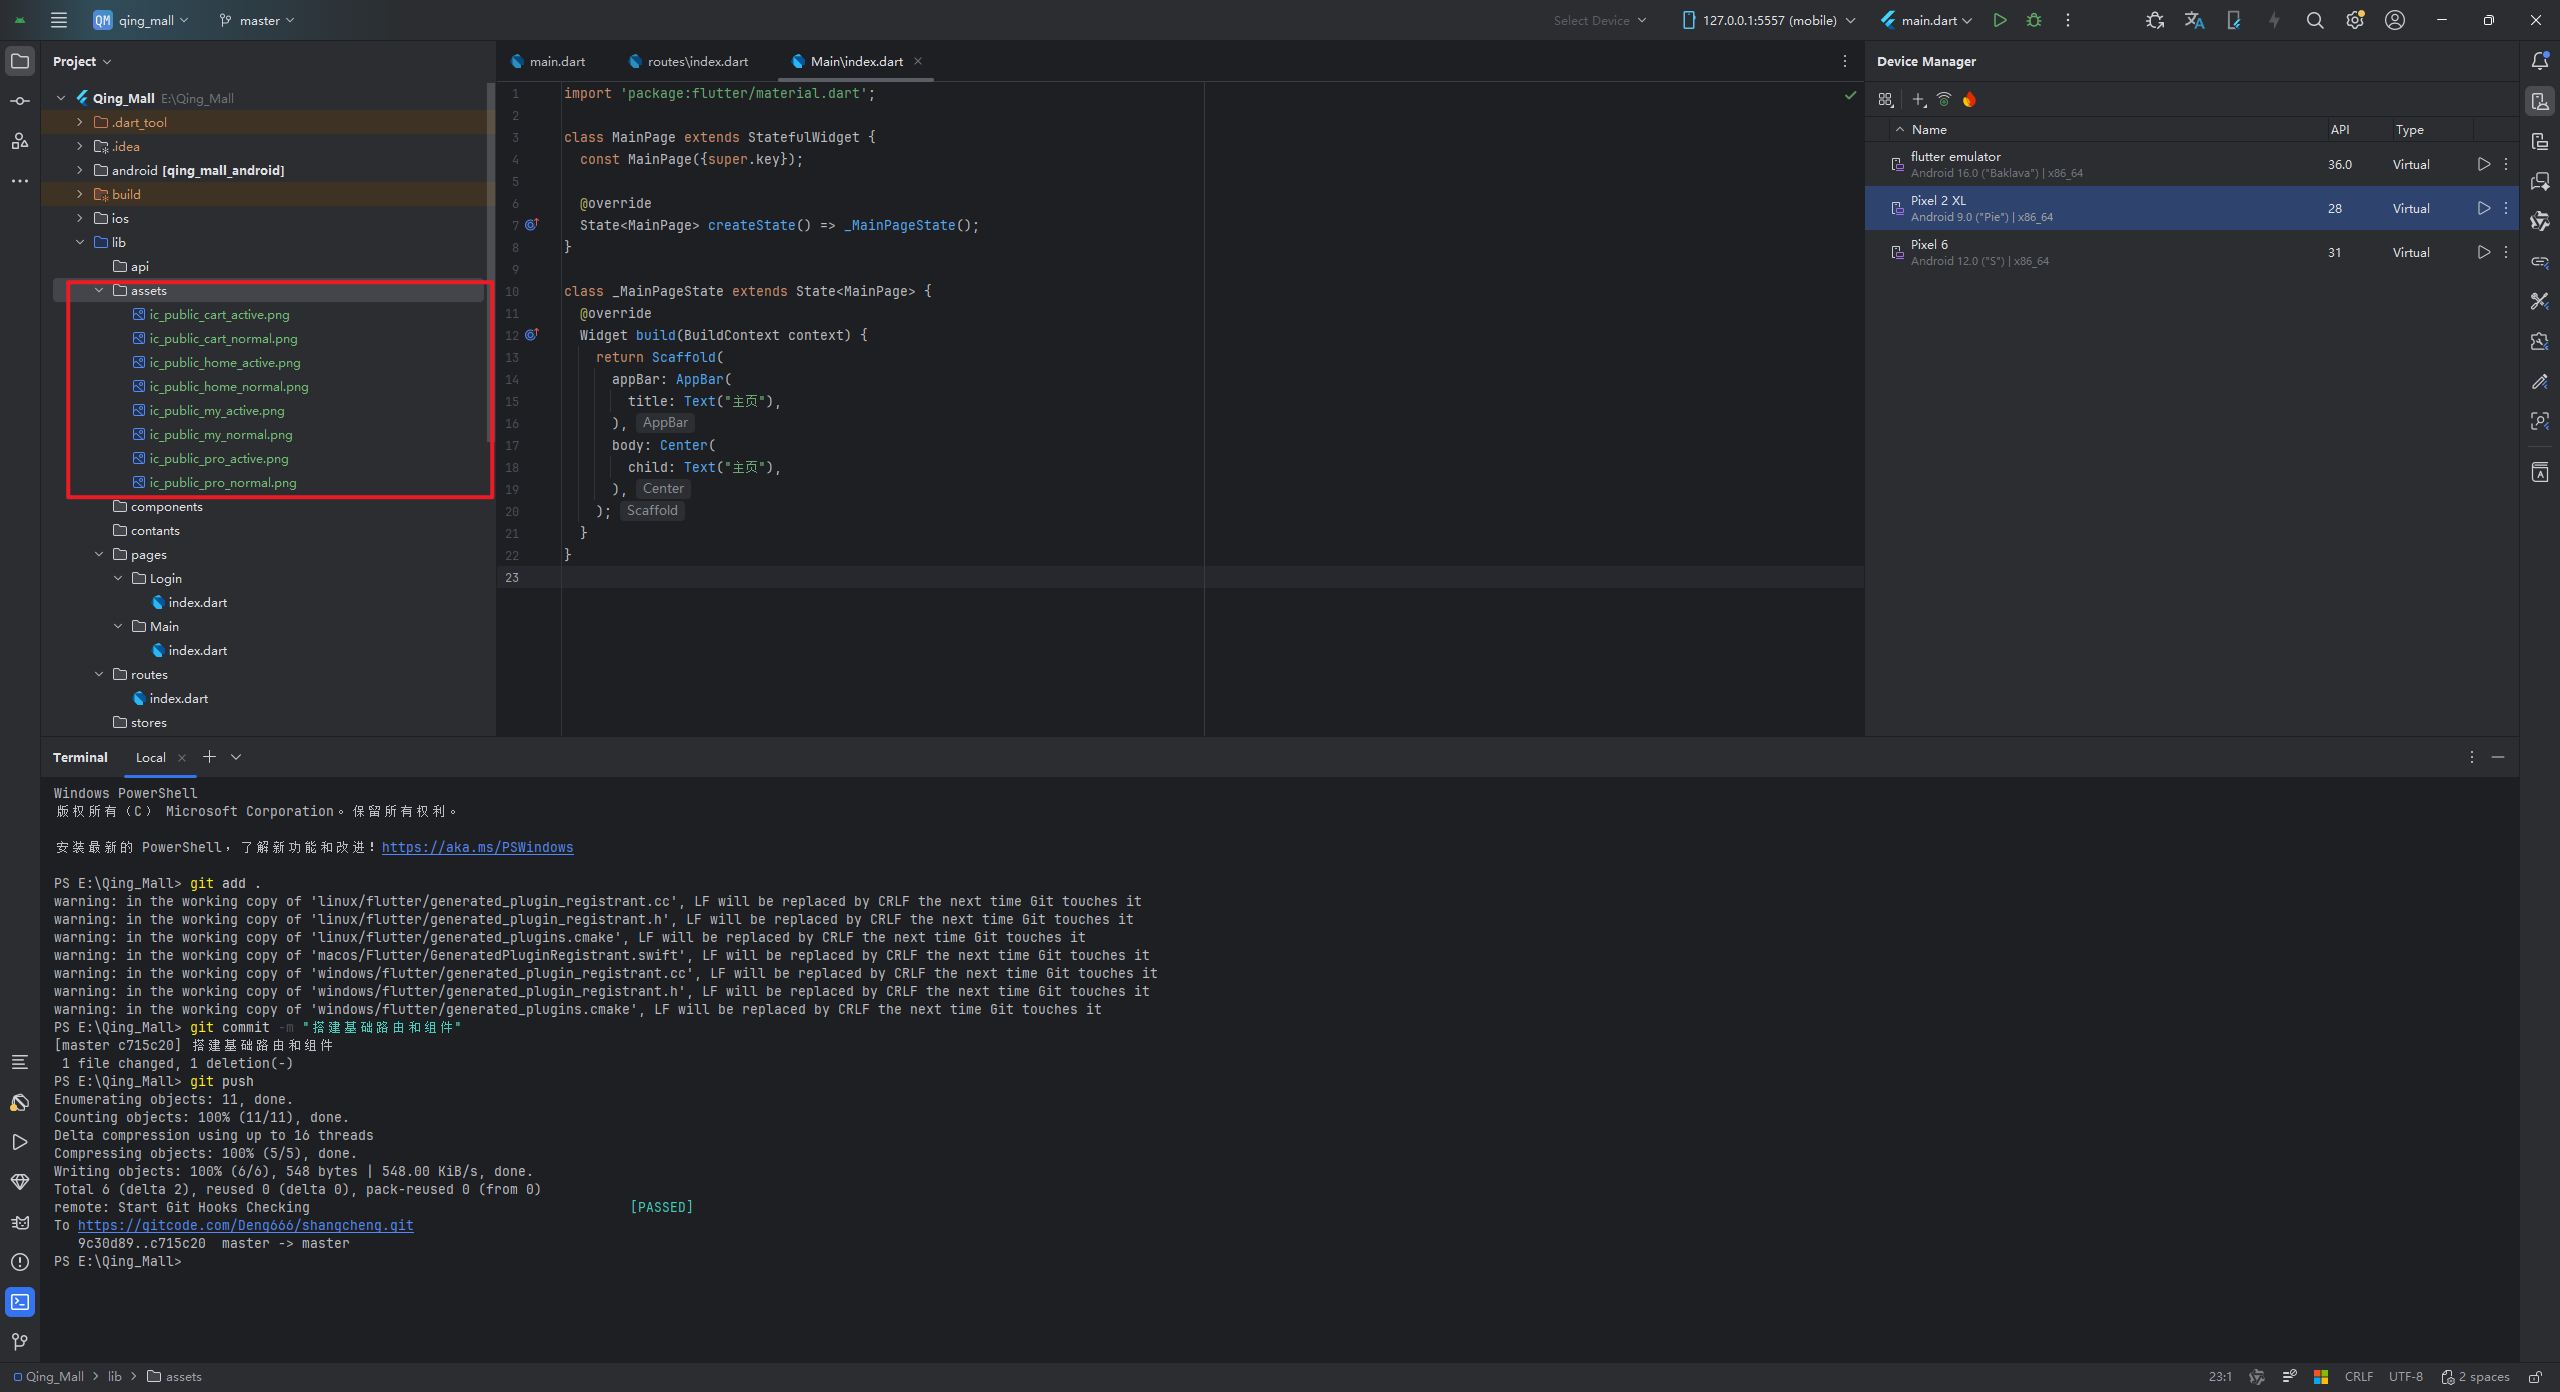
Task: Launch the Pixel 6 emulator play button
Action: point(2483,252)
